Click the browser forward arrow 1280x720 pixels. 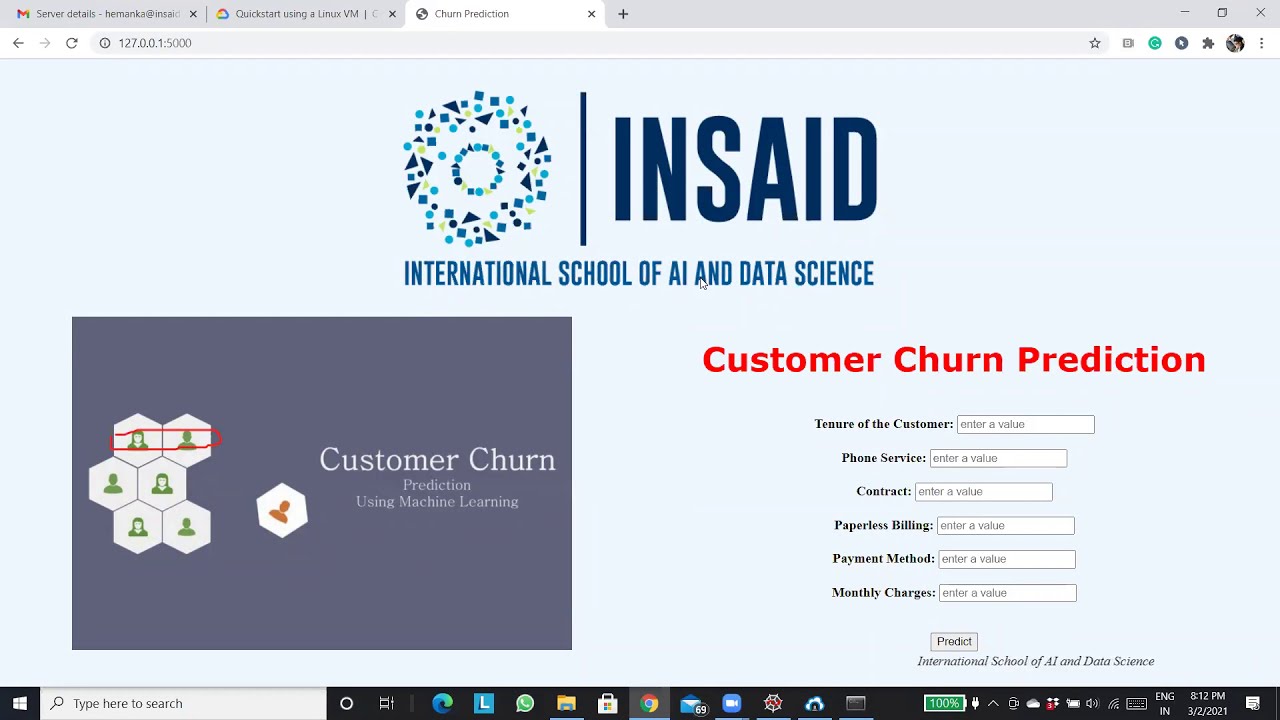[x=45, y=43]
